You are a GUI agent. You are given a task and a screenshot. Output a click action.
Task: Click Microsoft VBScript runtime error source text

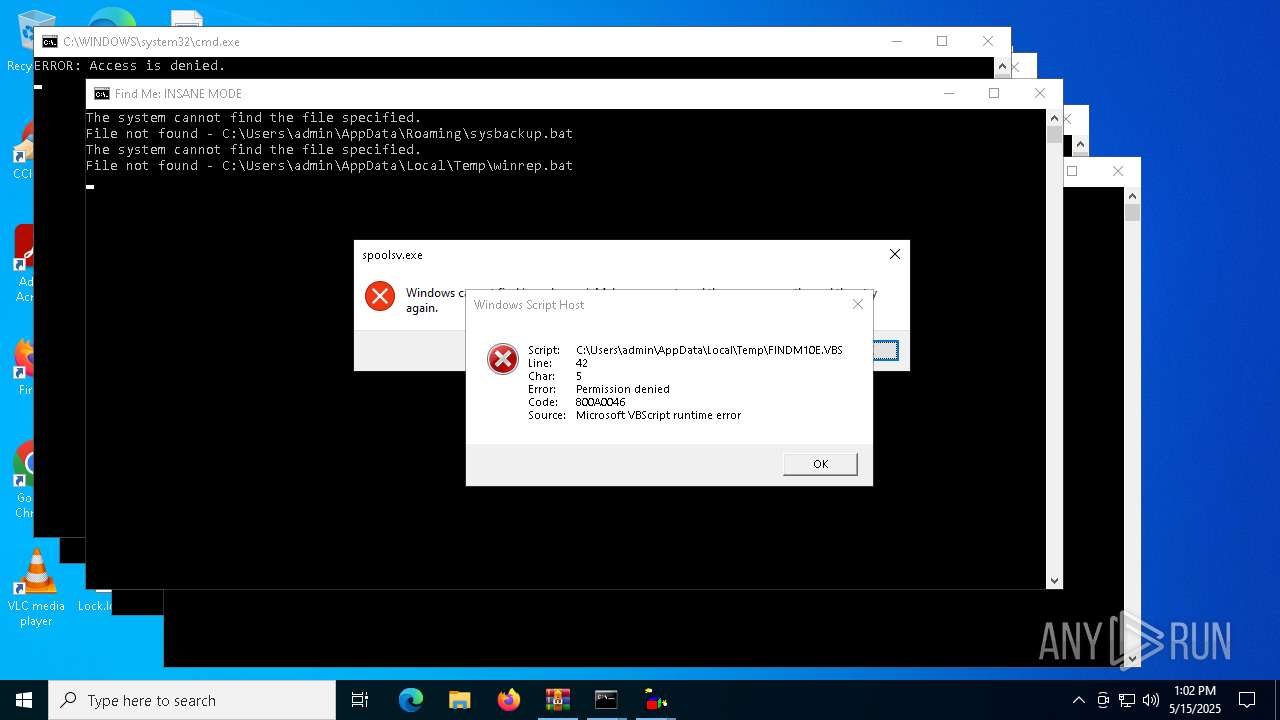click(x=658, y=415)
